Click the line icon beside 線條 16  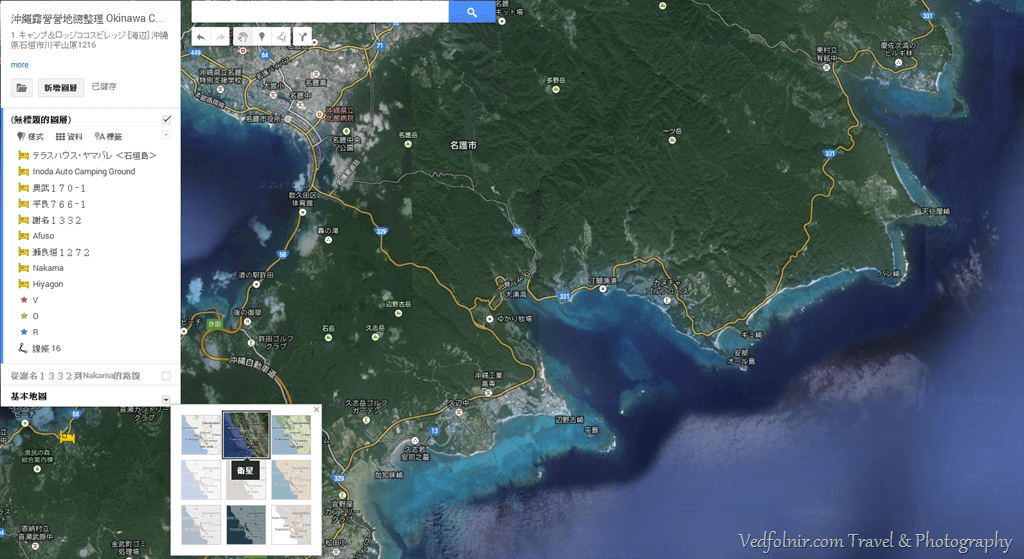24,348
